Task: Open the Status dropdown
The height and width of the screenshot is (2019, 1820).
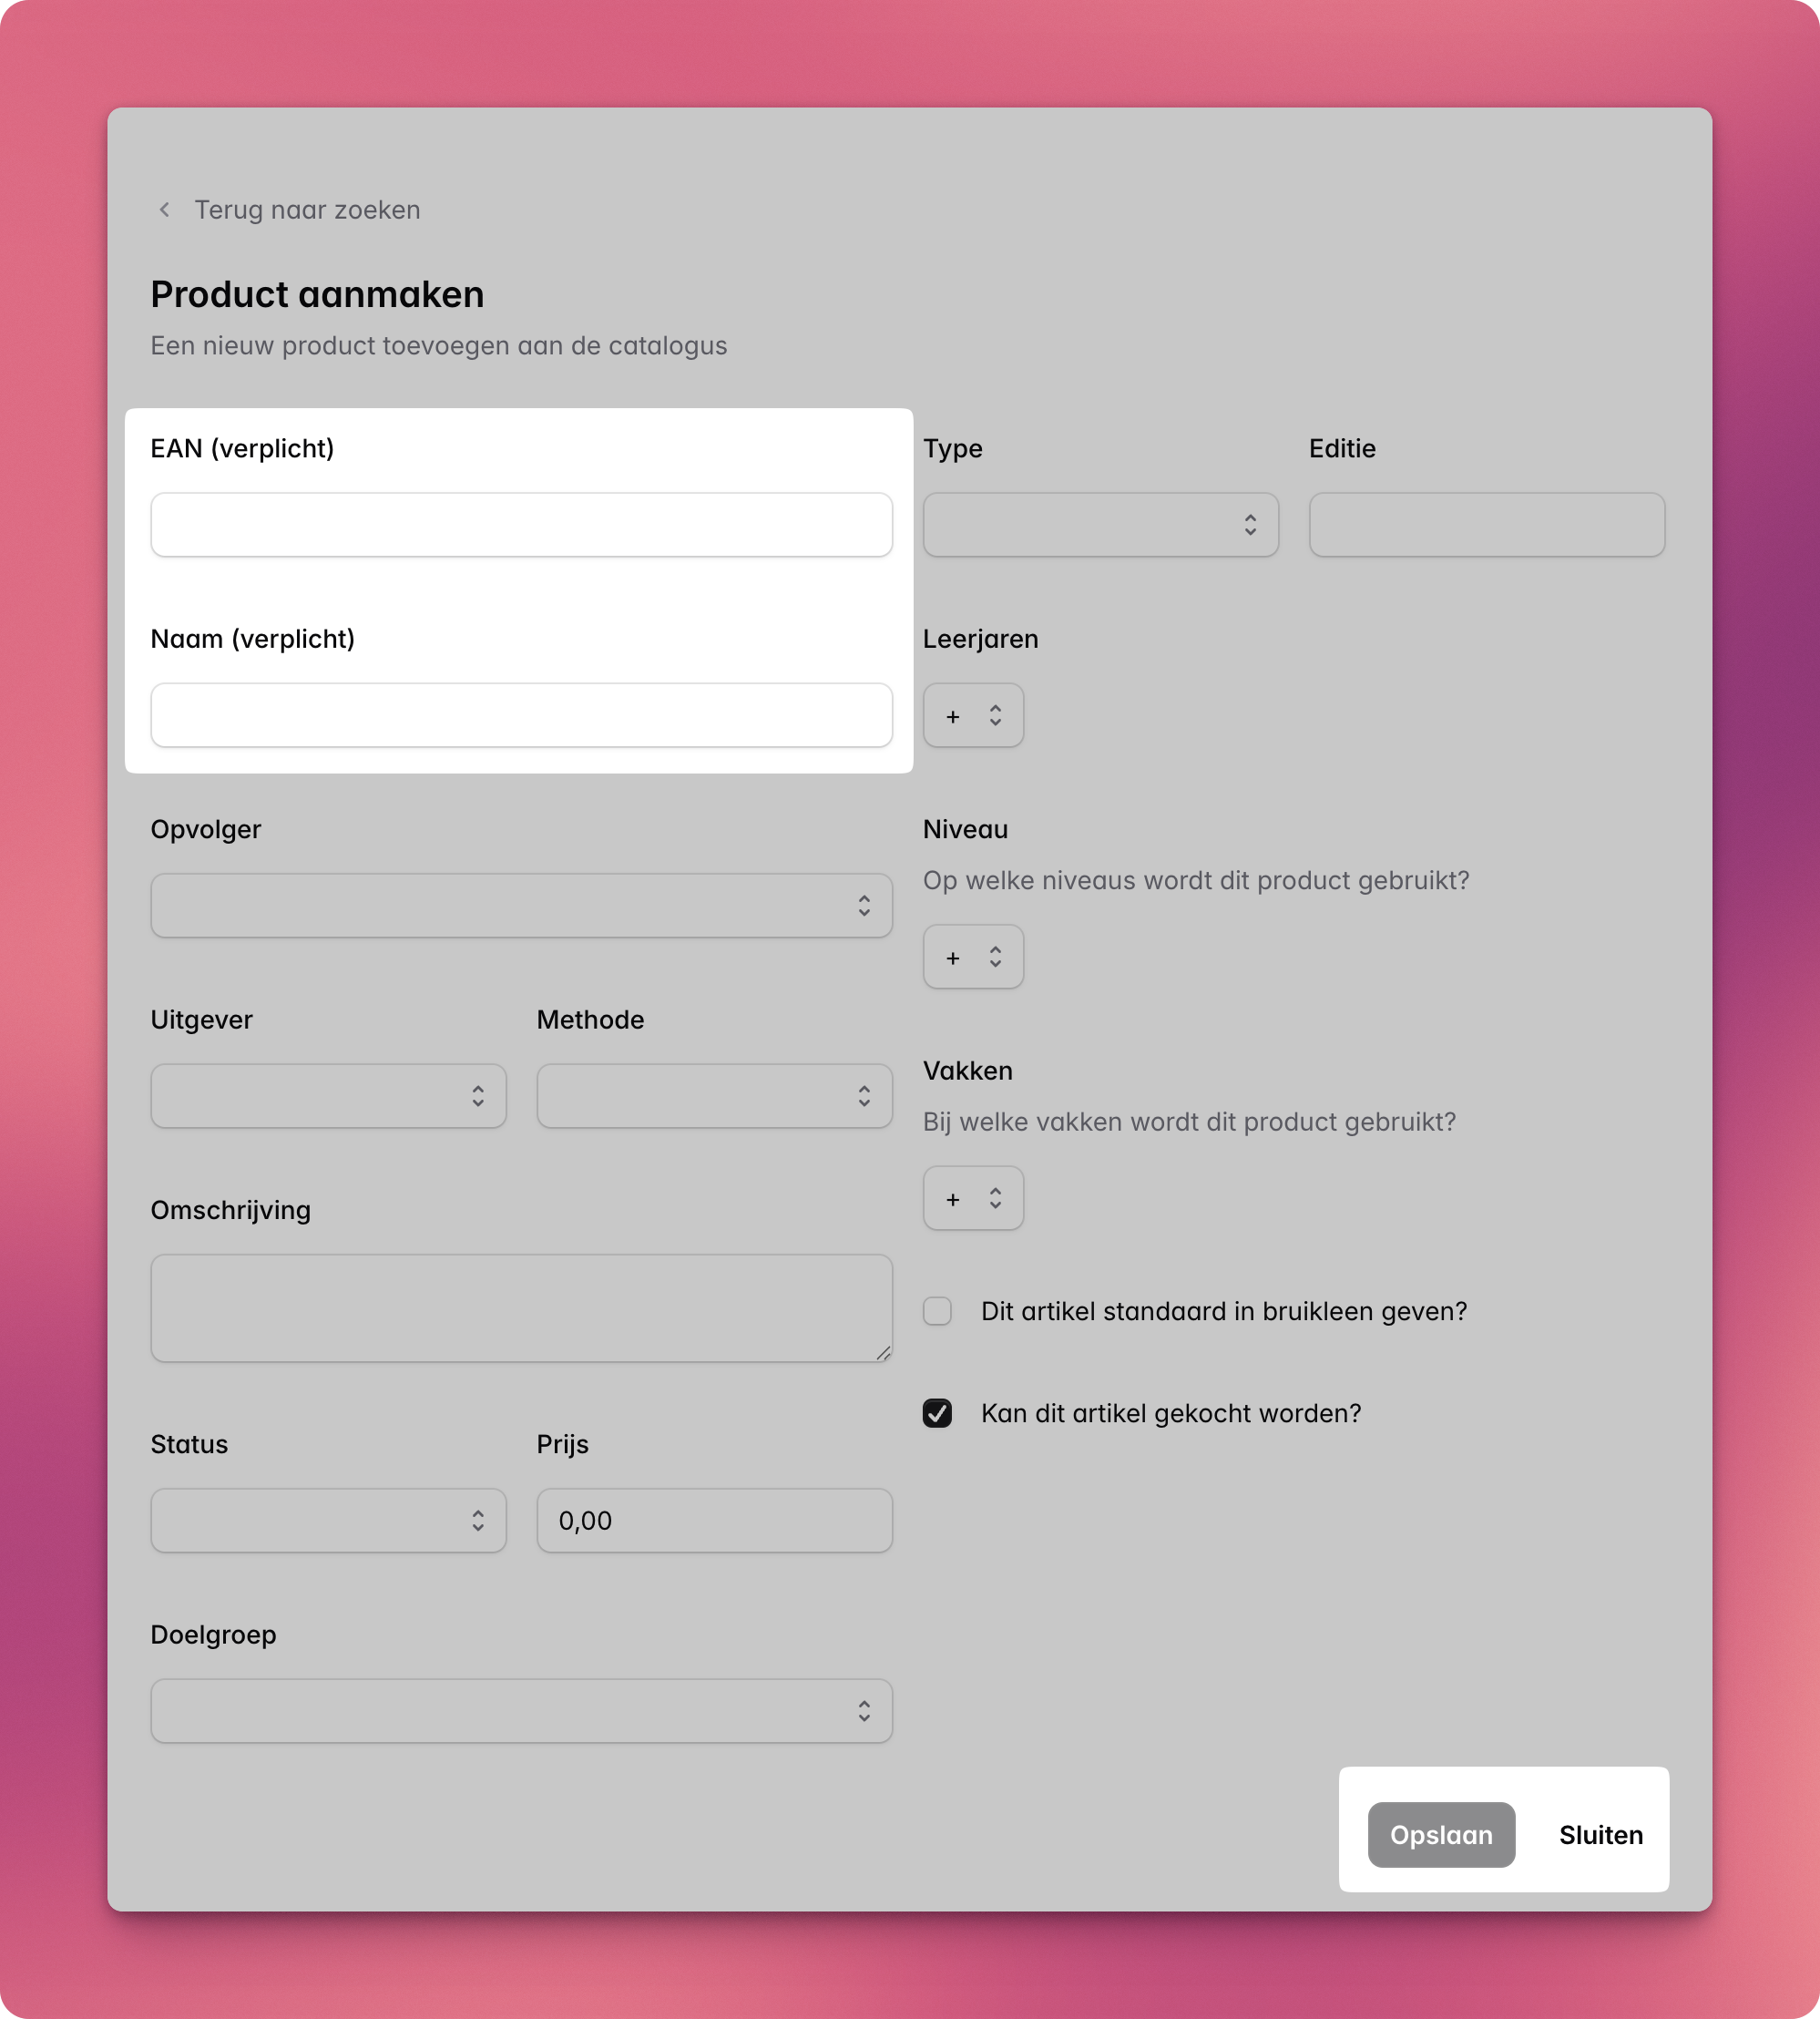Action: point(328,1521)
